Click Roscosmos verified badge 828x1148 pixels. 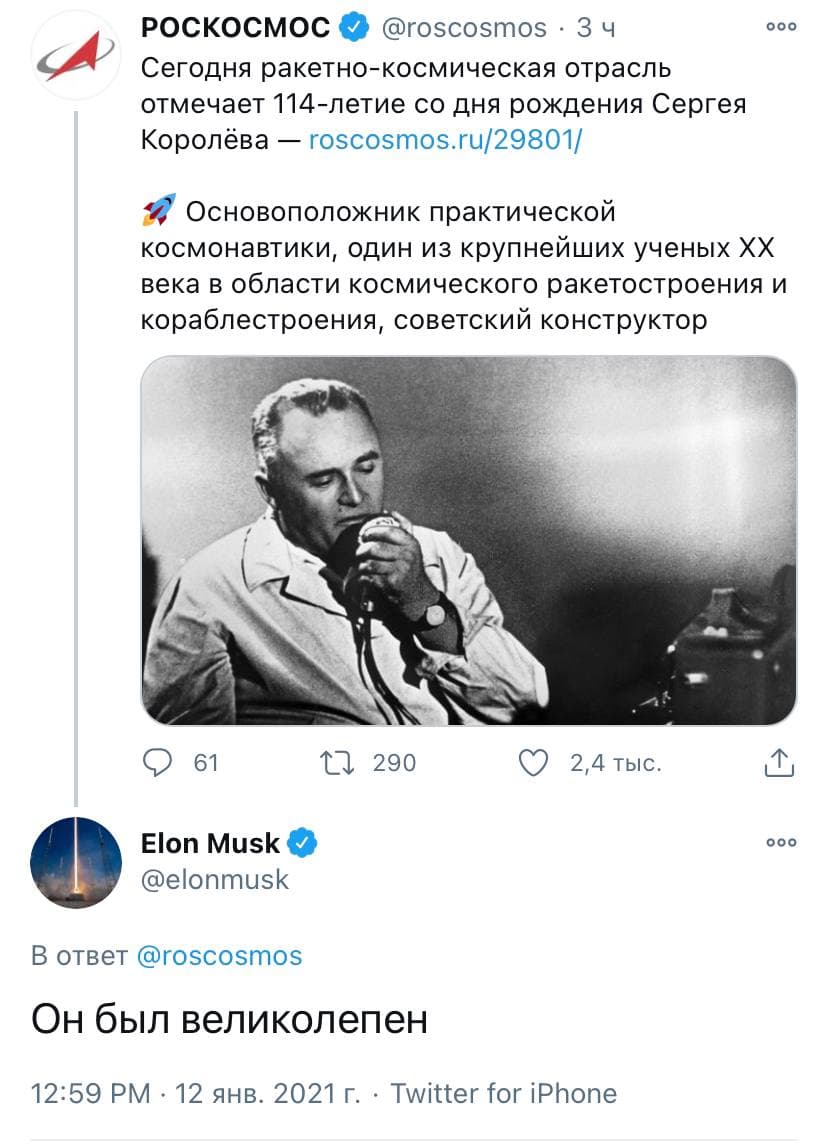coord(353,29)
